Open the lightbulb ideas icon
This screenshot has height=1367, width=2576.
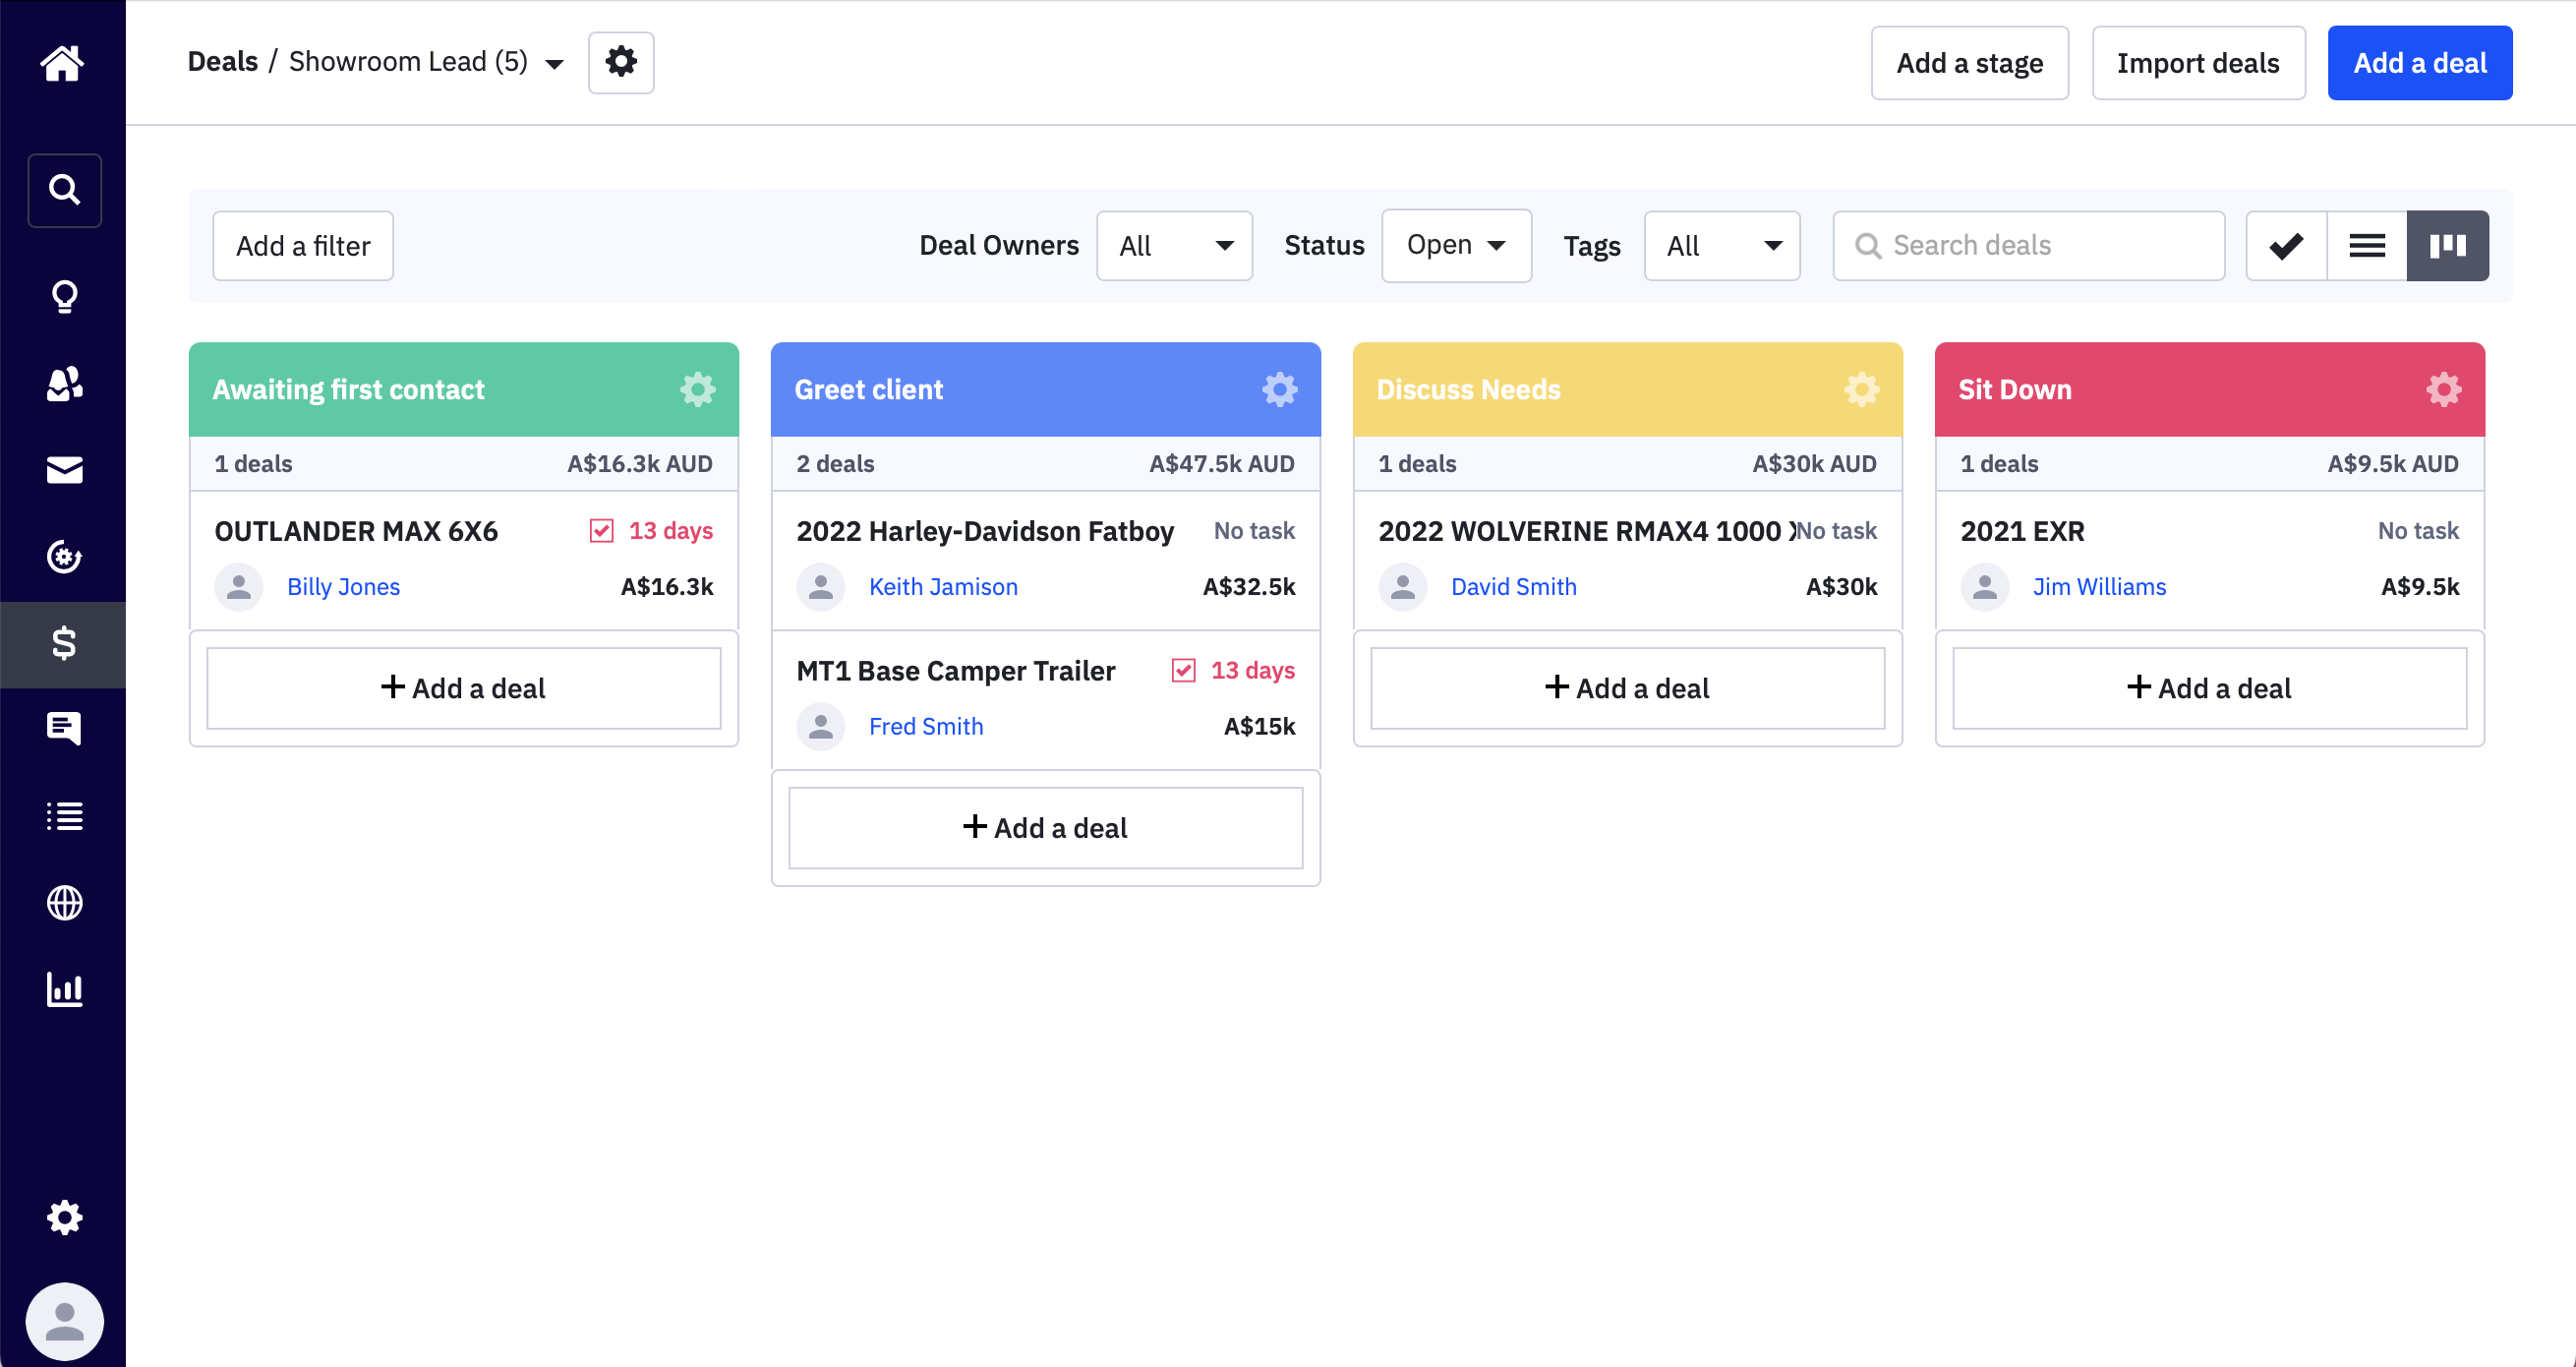coord(64,296)
